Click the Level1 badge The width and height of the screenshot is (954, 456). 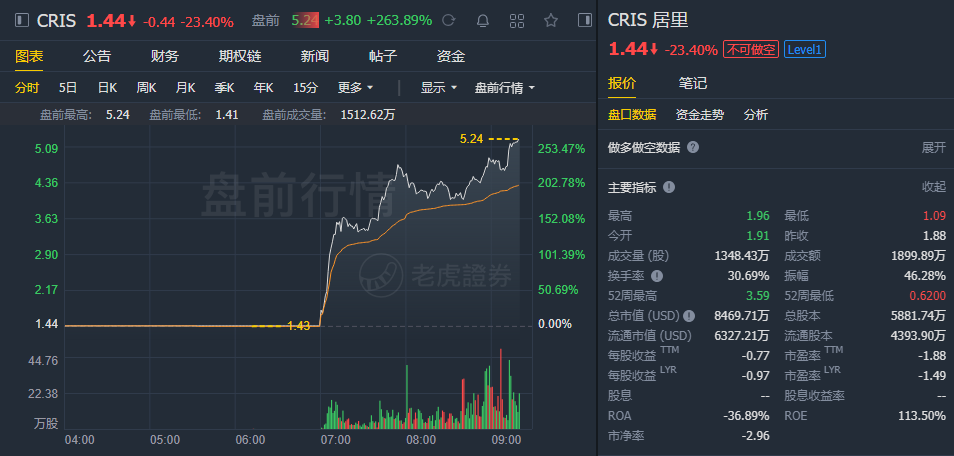tap(805, 50)
